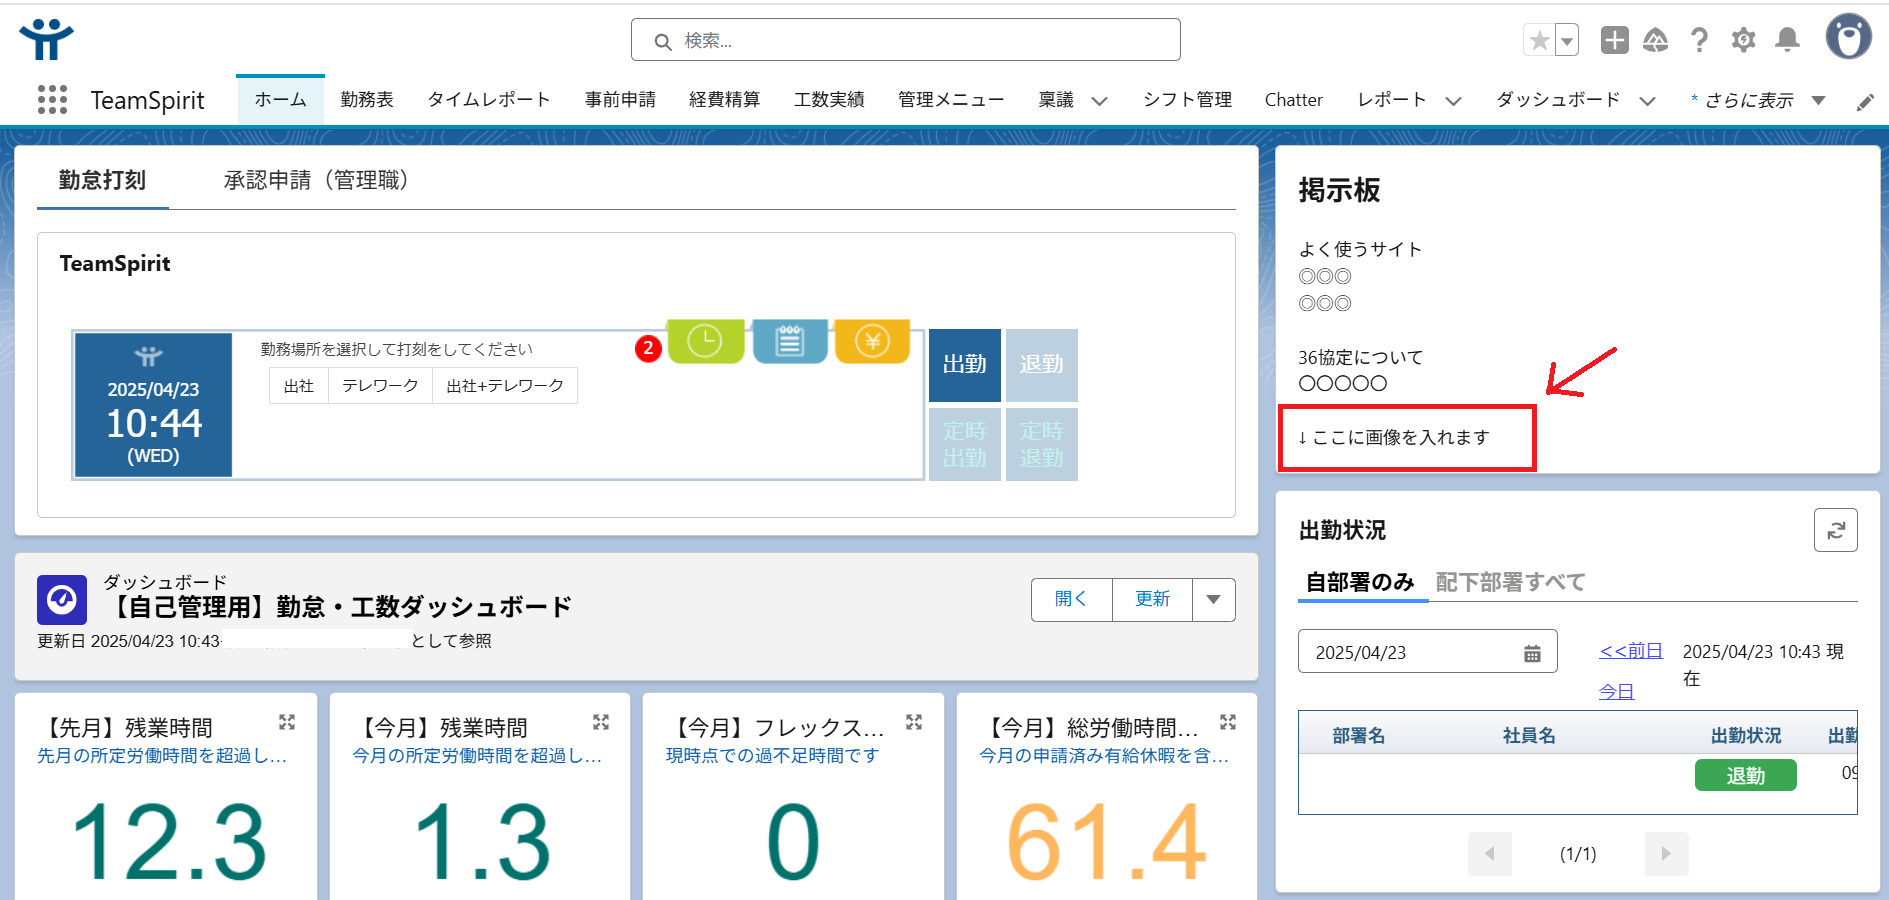The height and width of the screenshot is (900, 1889).
Task: Click the edit navigation pencil icon
Action: point(1865,102)
